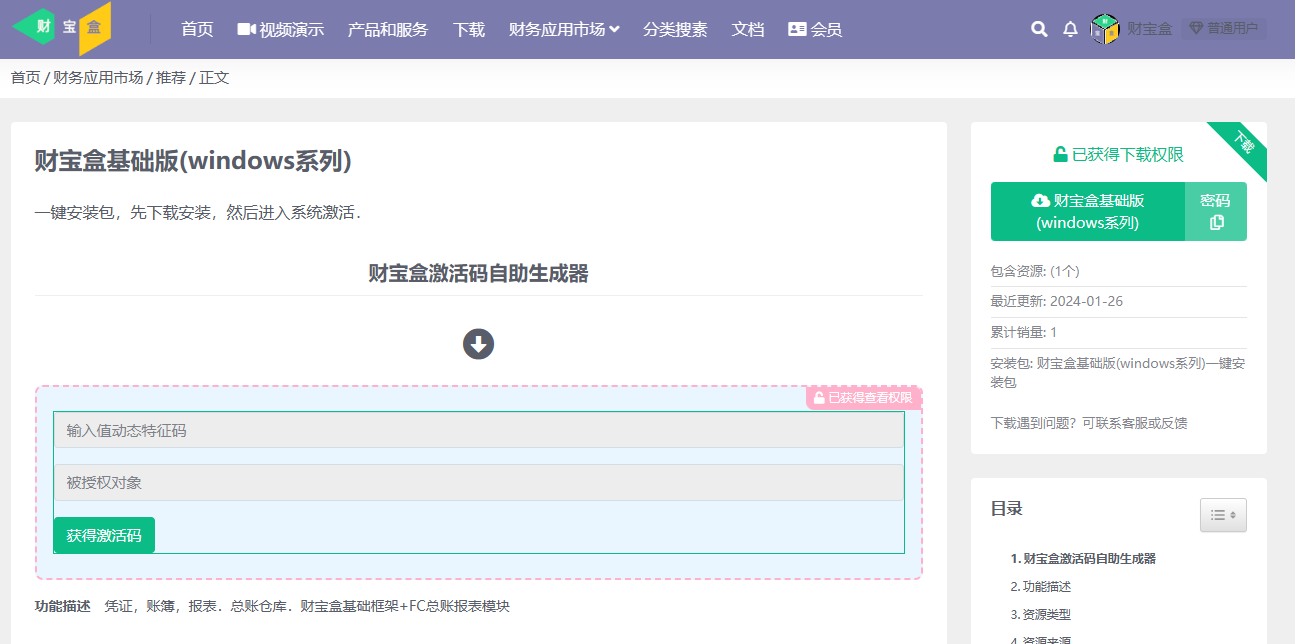Image resolution: width=1295 pixels, height=644 pixels.
Task: Click the 普通用户 diamond badge
Action: tap(1223, 28)
